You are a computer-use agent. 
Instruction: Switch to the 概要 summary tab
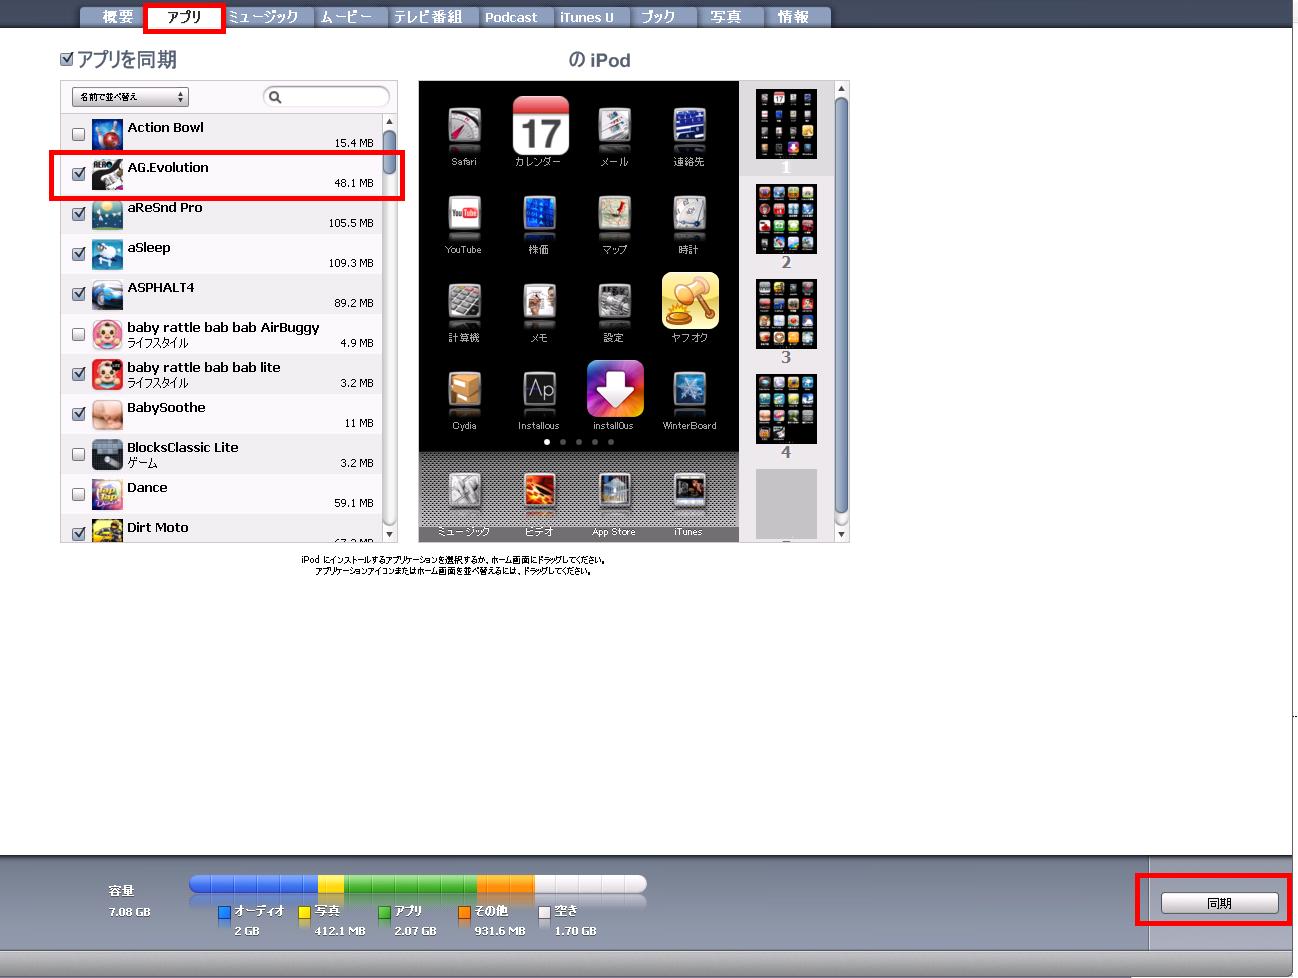pyautogui.click(x=118, y=17)
